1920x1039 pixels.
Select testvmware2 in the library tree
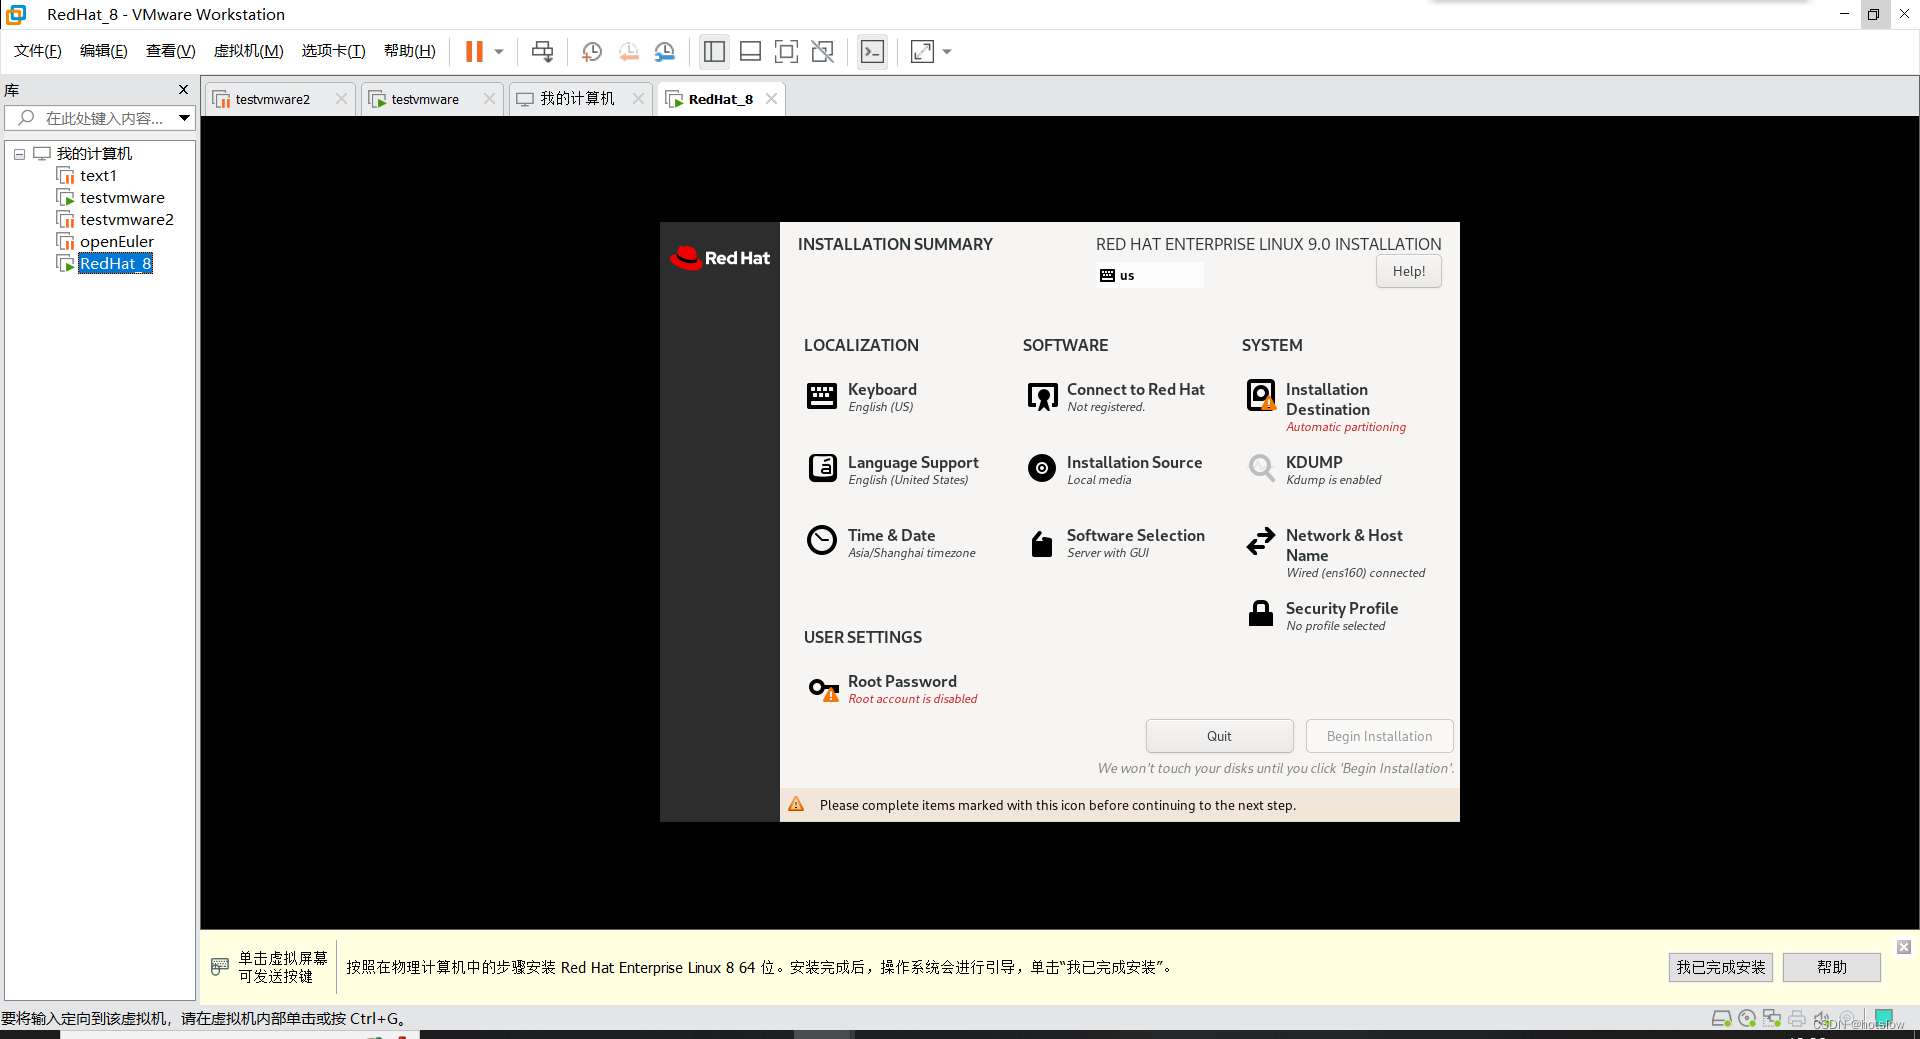(x=127, y=220)
